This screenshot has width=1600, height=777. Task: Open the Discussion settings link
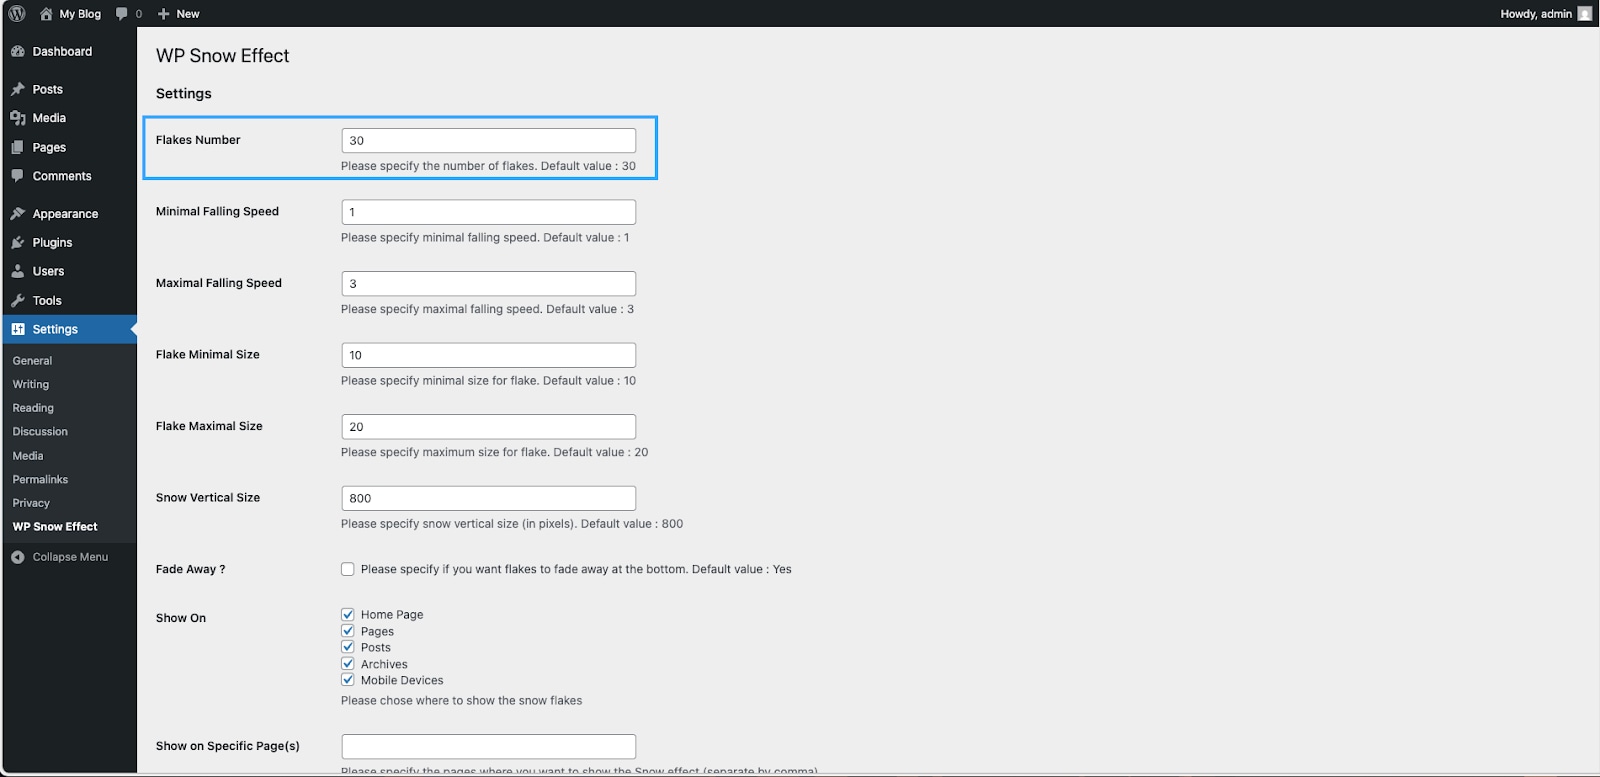click(40, 432)
